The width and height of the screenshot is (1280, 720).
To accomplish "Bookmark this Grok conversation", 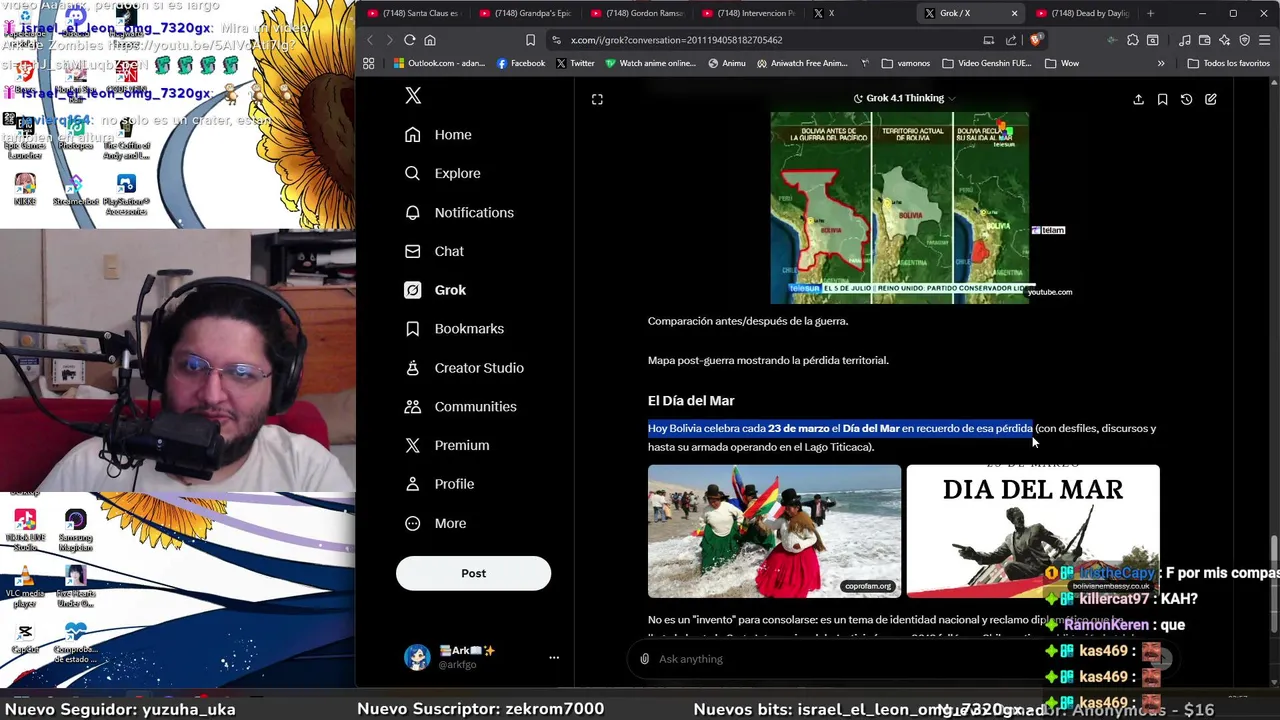I will click(1162, 99).
